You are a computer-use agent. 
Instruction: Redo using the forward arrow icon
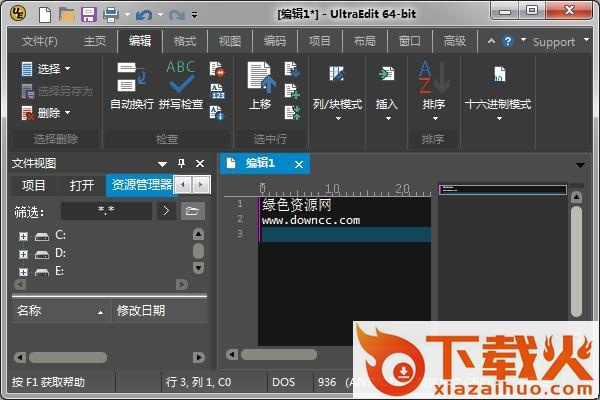click(177, 15)
